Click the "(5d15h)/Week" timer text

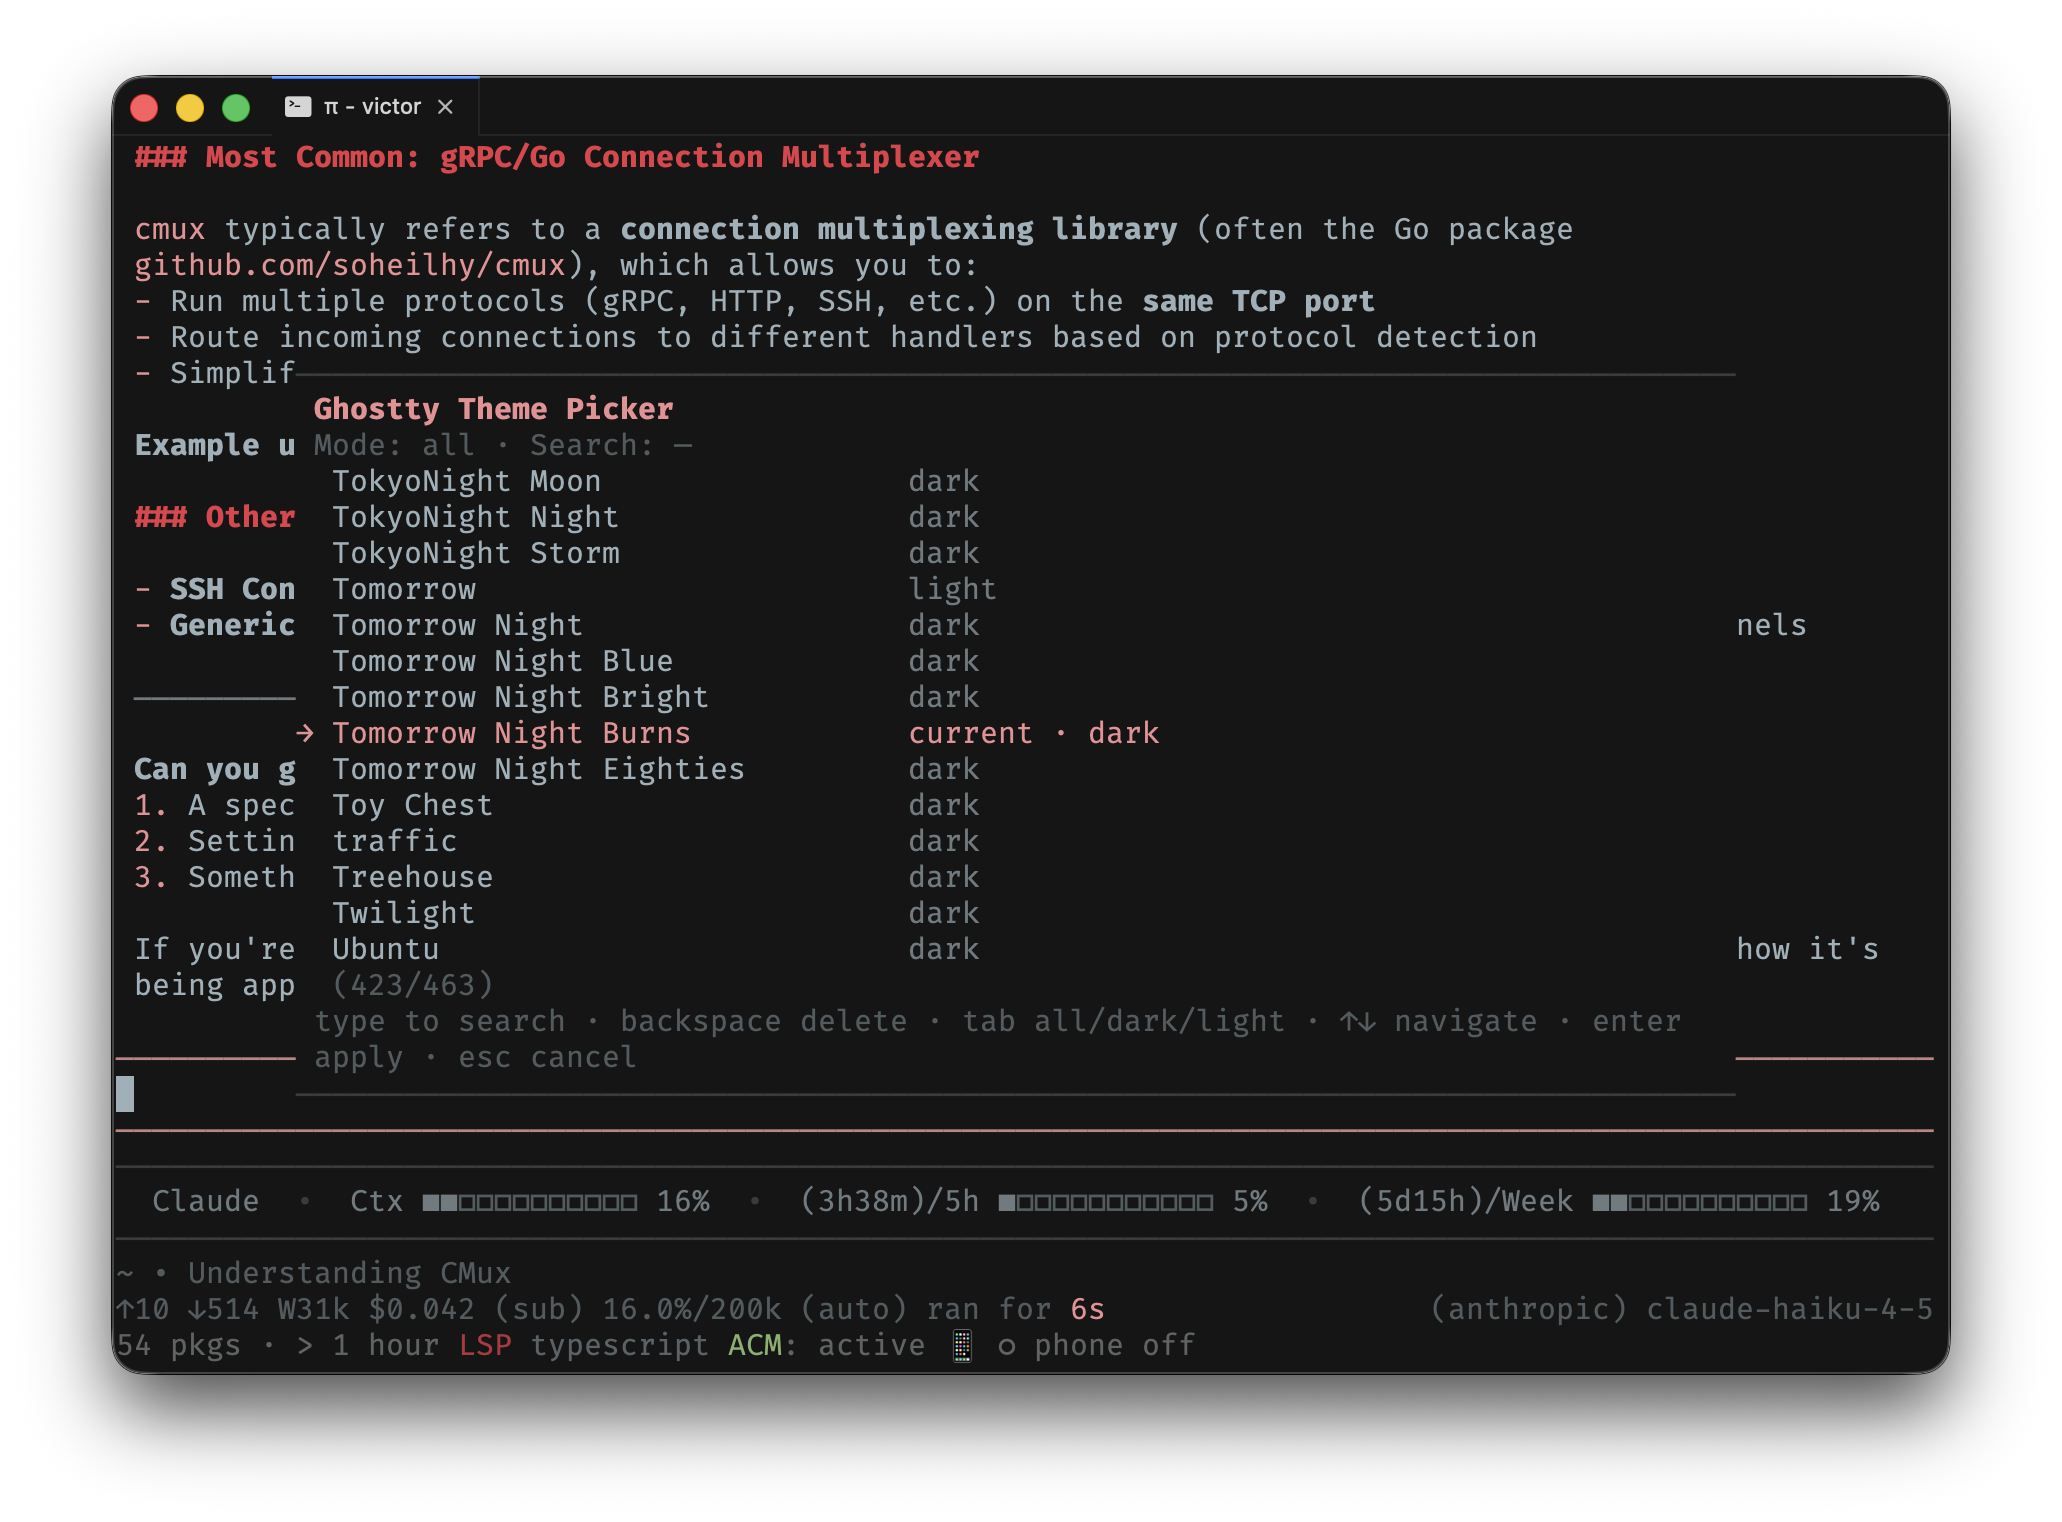point(1465,1202)
